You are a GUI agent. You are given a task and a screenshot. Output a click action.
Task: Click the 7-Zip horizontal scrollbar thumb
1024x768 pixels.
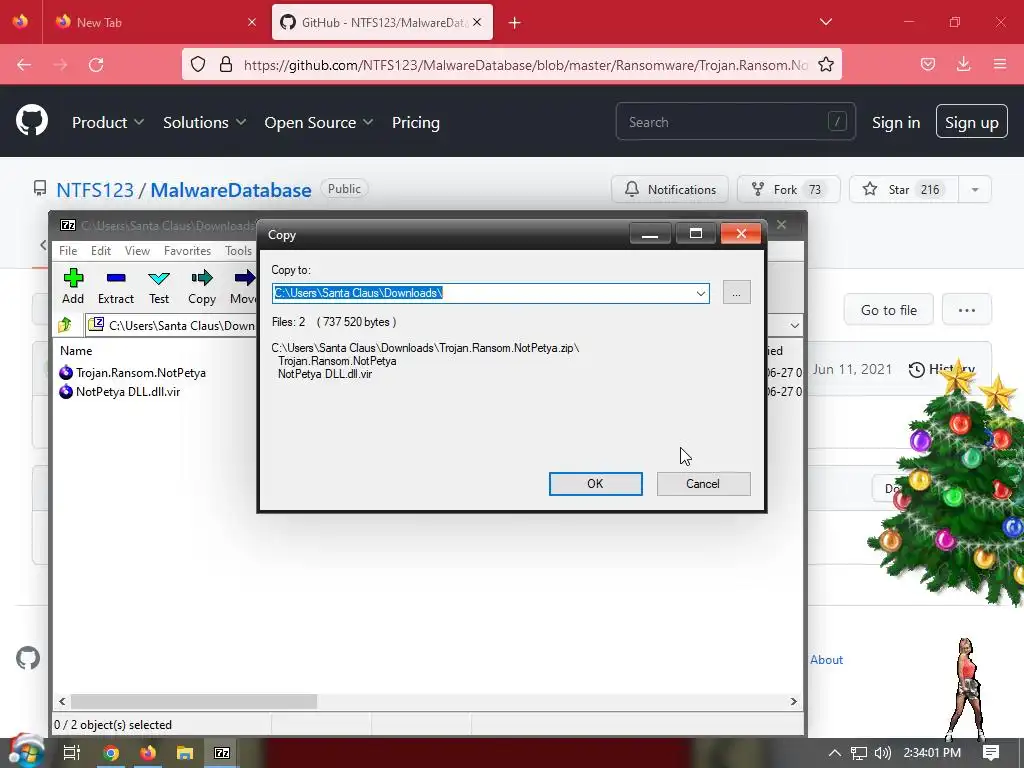(x=194, y=701)
